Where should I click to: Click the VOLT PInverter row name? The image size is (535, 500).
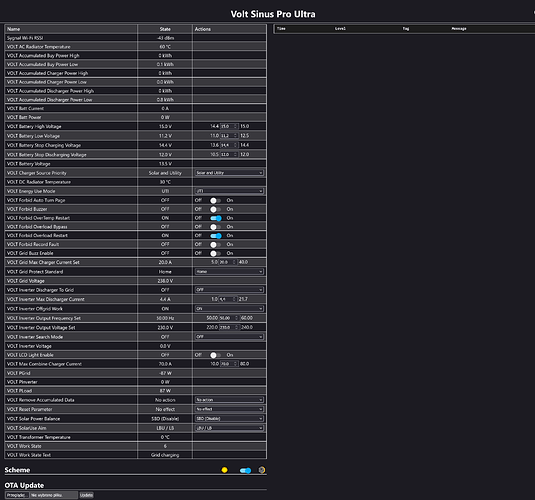(22, 382)
